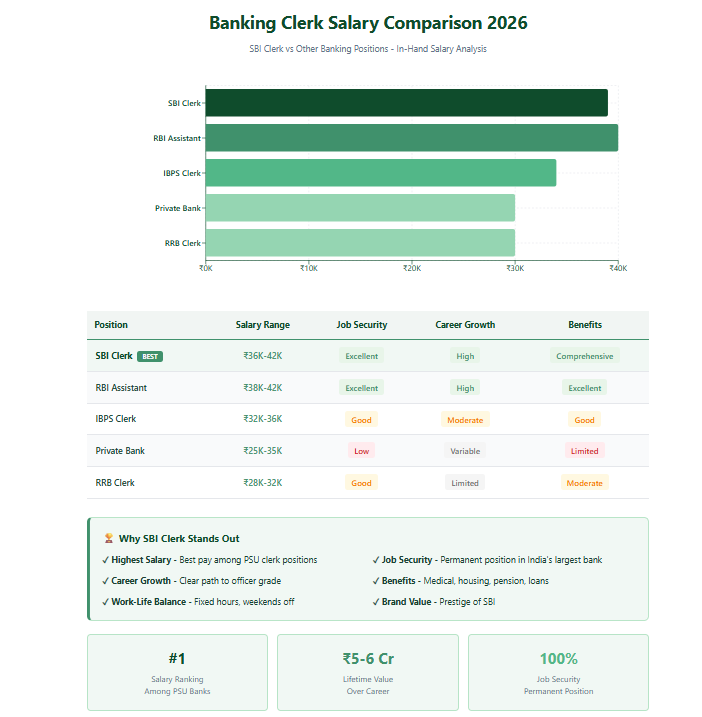Select the RRB Clerk row name
The image size is (702, 717).
[x=115, y=483]
